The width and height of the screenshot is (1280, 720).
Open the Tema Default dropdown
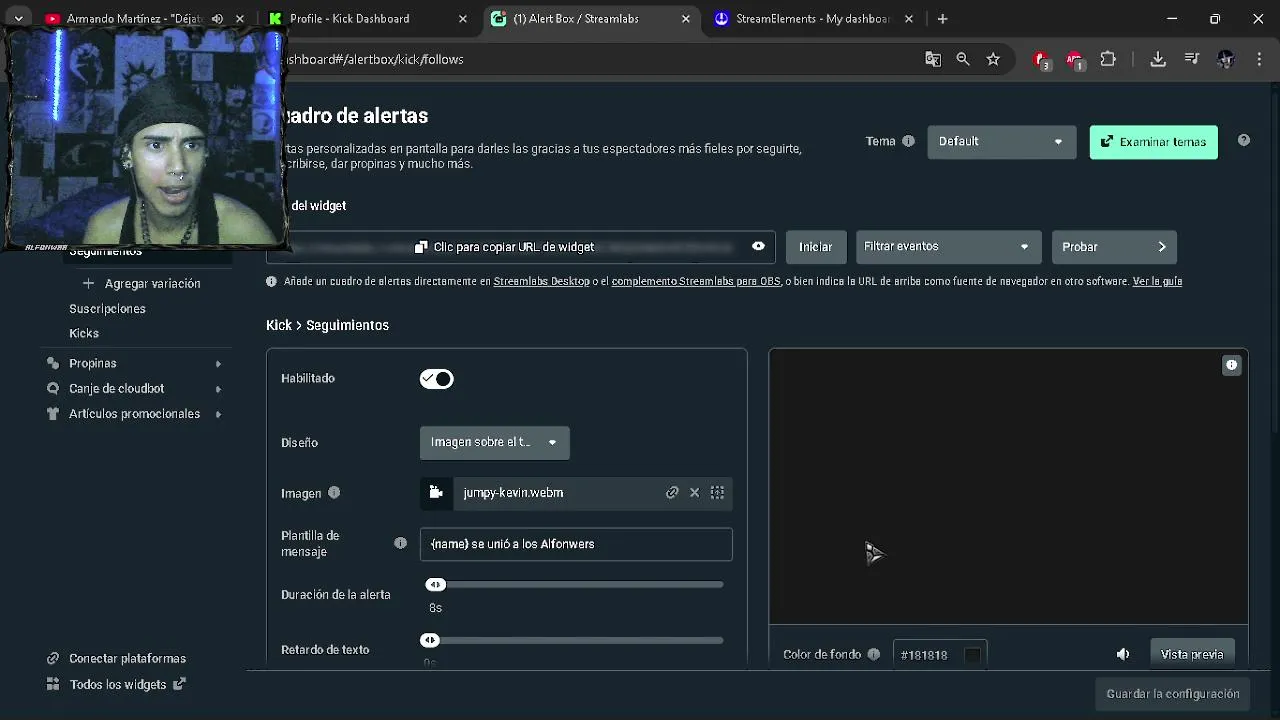1002,141
